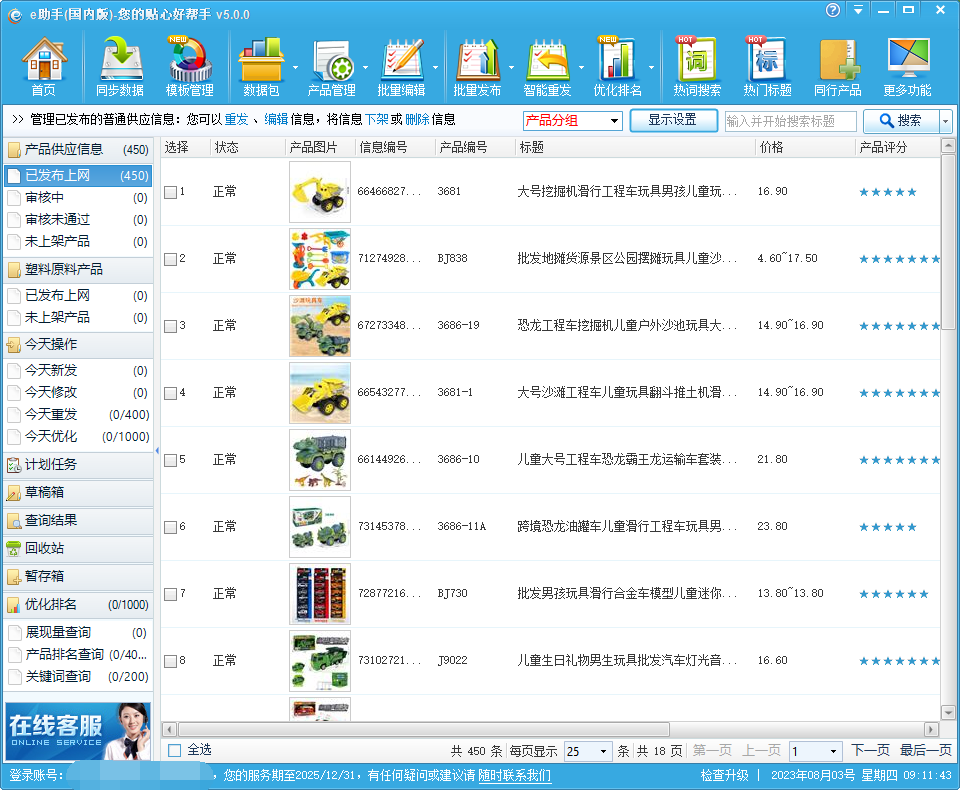Tick the checkbox for product row 5
This screenshot has height=790, width=960.
171,460
